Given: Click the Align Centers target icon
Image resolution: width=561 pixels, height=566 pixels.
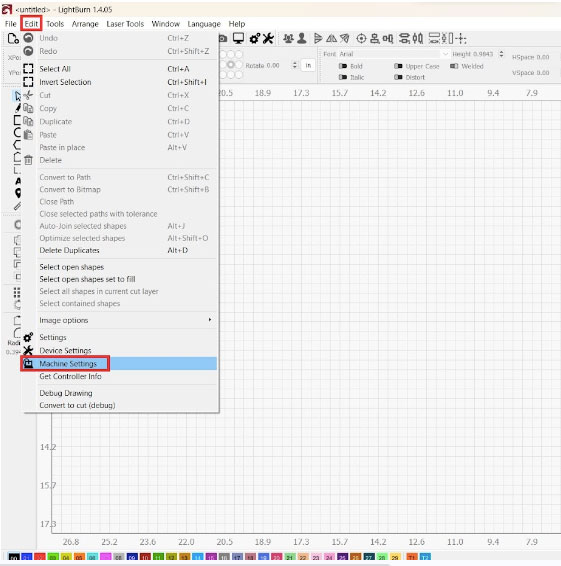Looking at the screenshot, I should pos(361,38).
